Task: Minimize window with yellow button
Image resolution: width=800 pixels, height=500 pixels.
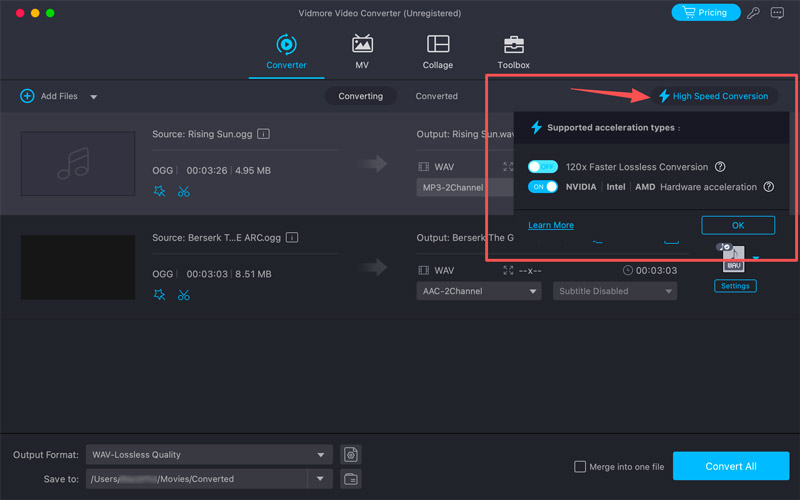Action: pyautogui.click(x=35, y=13)
